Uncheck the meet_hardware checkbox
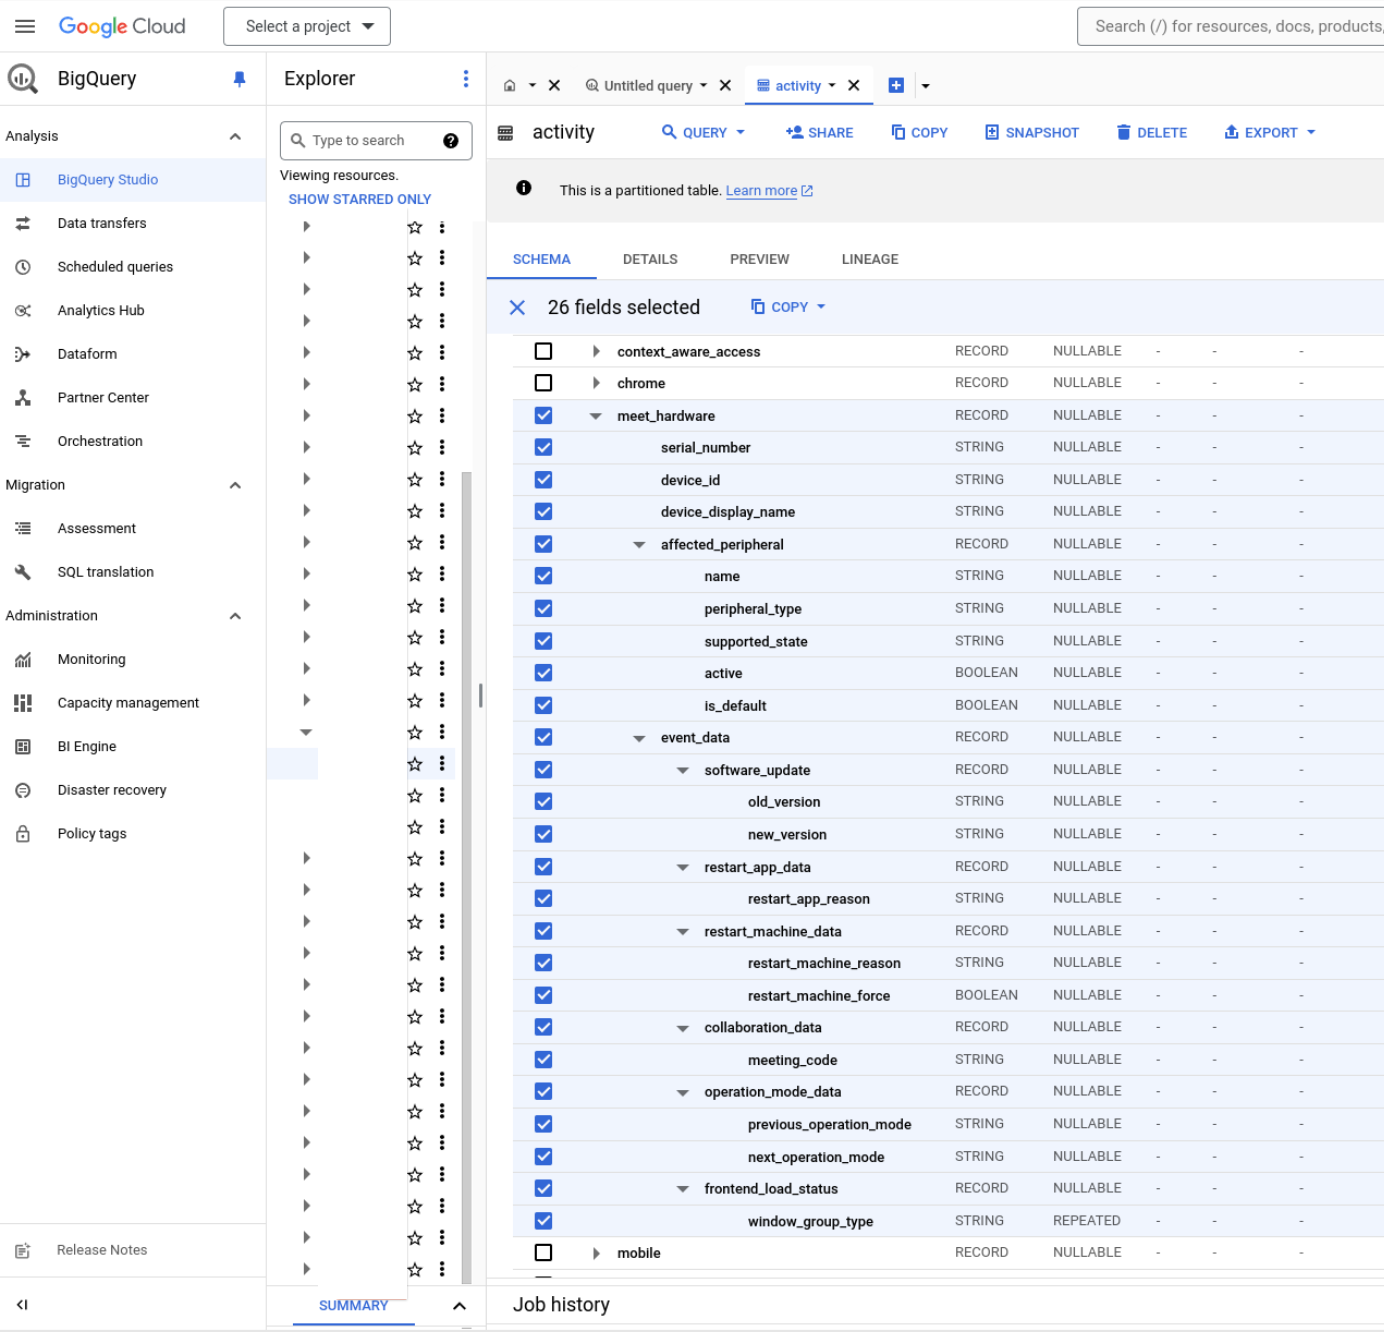The image size is (1384, 1332). tap(543, 416)
